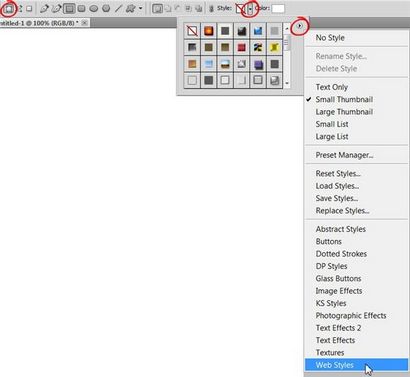
Task: Switch the style view to Text Only
Action: 332,87
